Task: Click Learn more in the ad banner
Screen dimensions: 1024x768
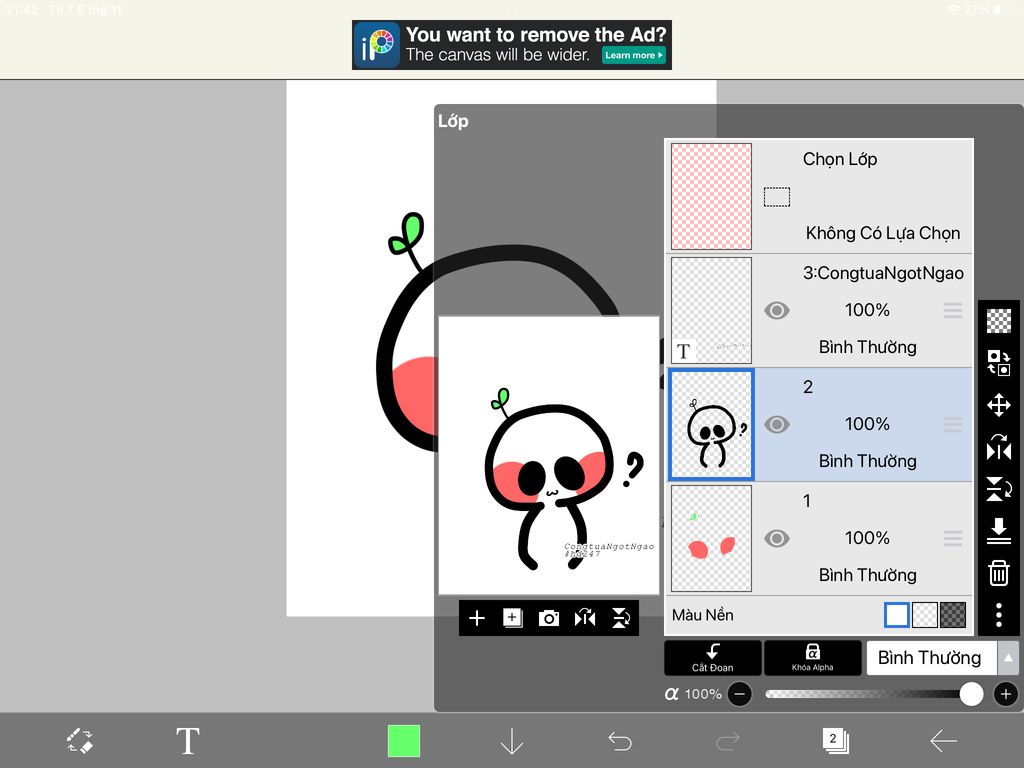Action: (x=633, y=55)
